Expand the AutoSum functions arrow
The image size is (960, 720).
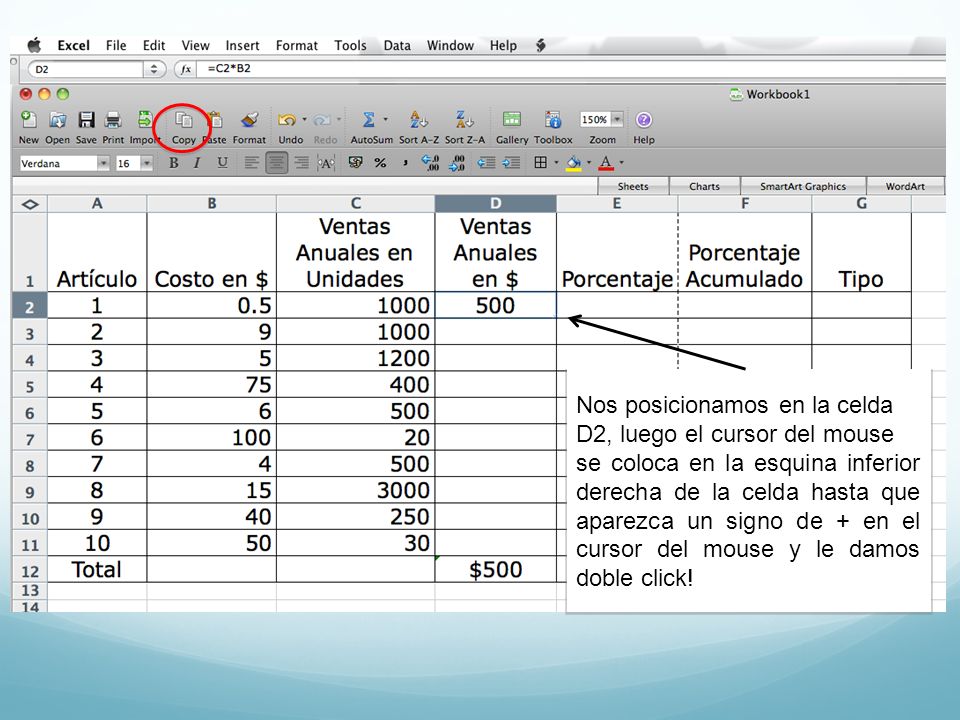tap(386, 119)
